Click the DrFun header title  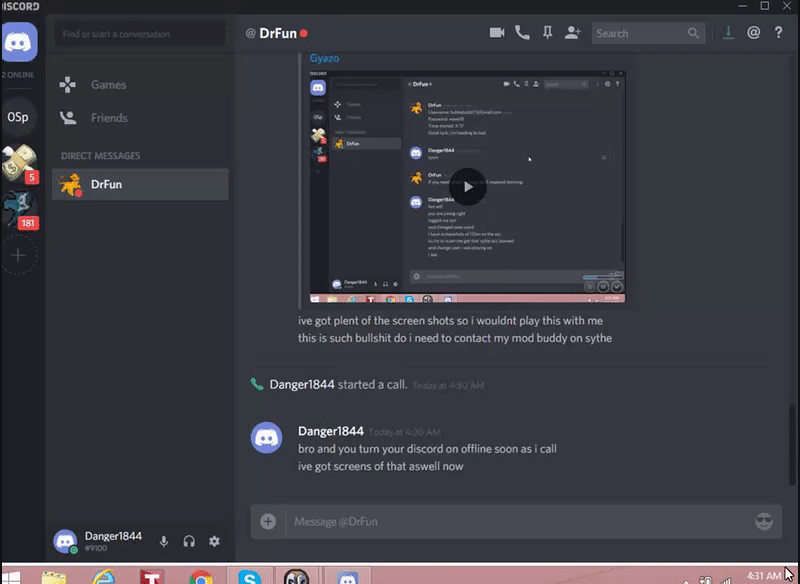278,33
